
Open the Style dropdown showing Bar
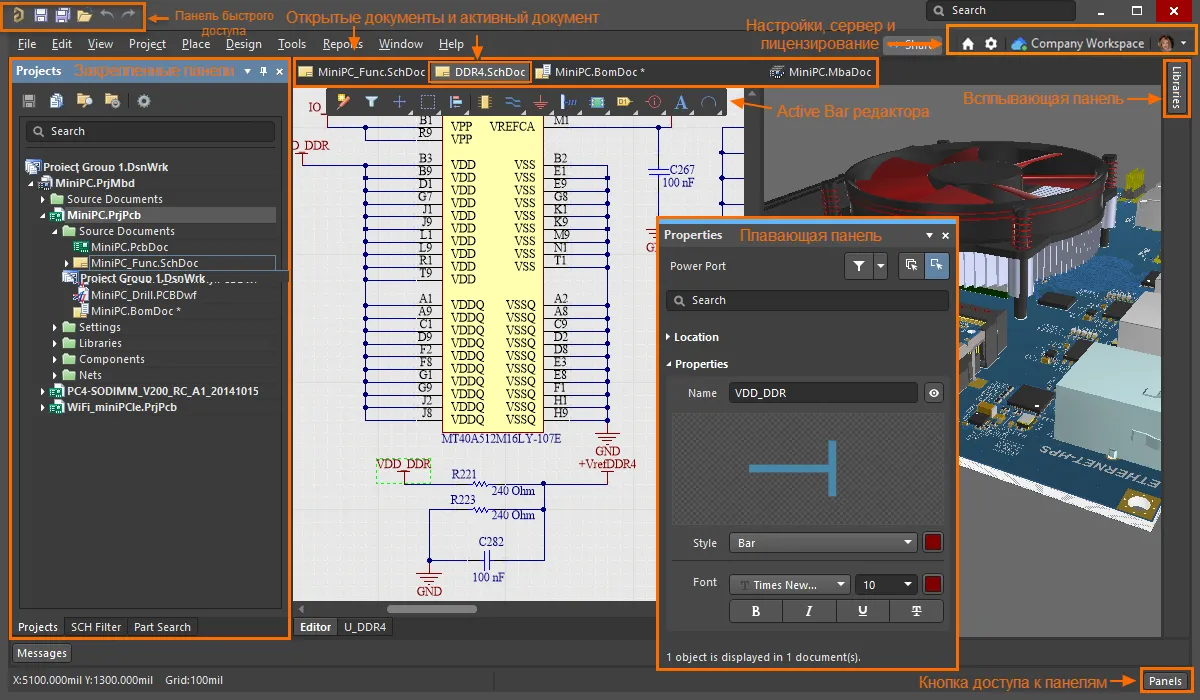tap(823, 543)
